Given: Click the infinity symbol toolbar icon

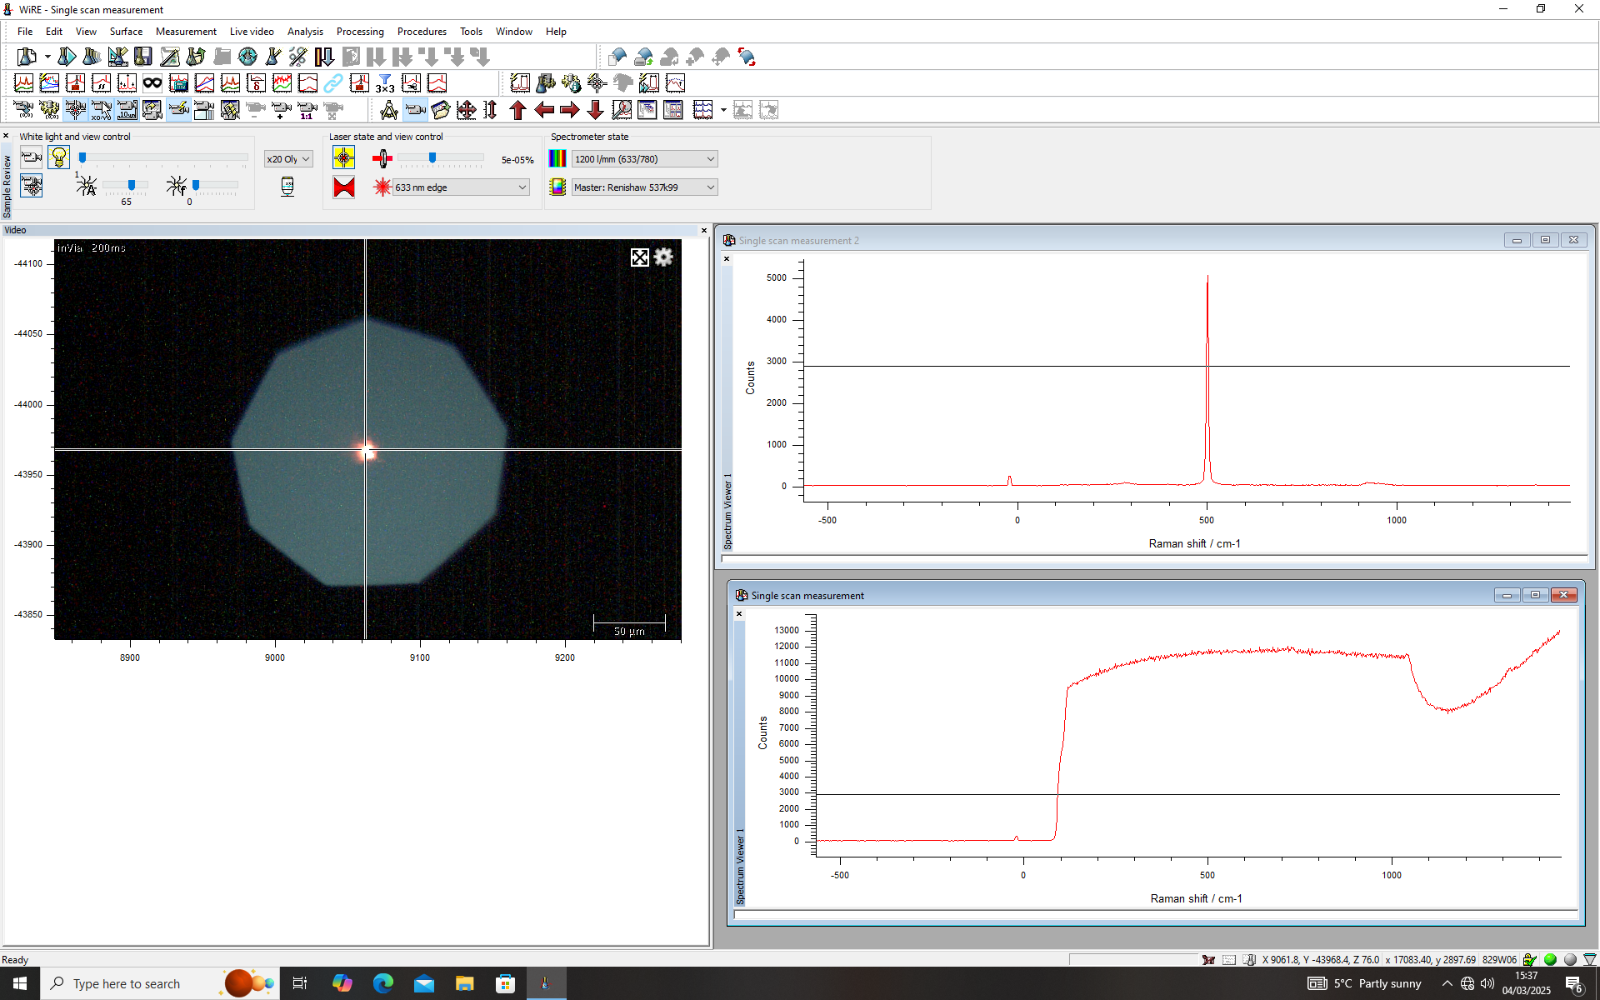Looking at the screenshot, I should click(x=152, y=83).
